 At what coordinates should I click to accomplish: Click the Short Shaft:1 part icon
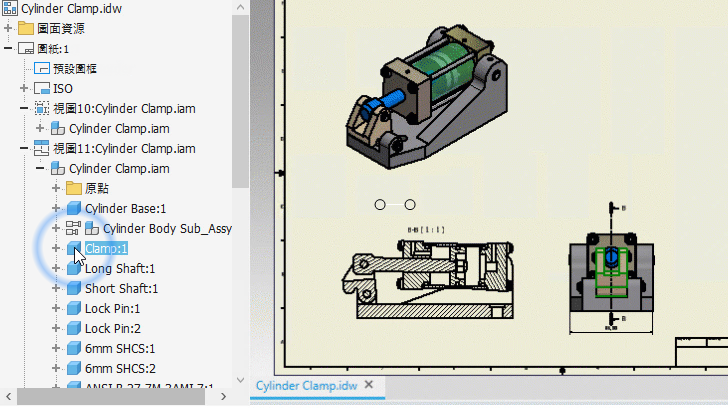click(x=74, y=288)
